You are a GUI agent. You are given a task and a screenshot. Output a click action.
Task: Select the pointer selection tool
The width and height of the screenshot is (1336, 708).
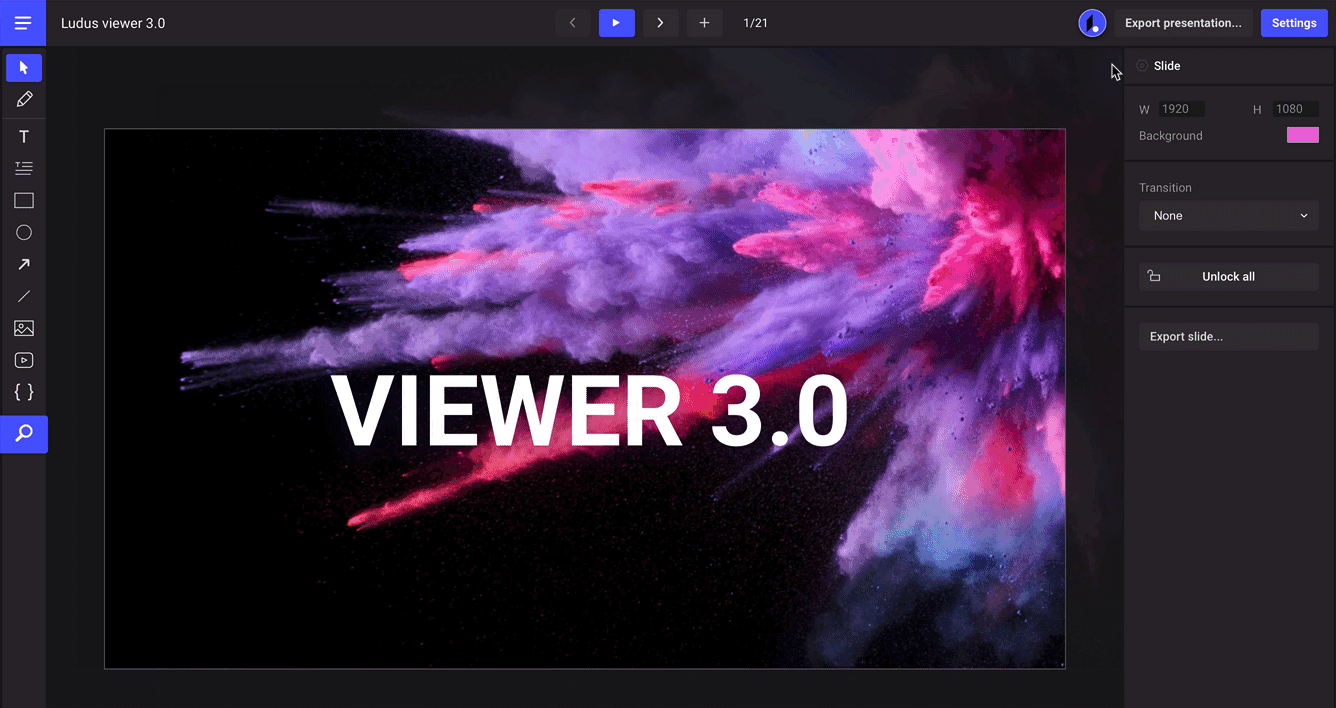(x=24, y=68)
